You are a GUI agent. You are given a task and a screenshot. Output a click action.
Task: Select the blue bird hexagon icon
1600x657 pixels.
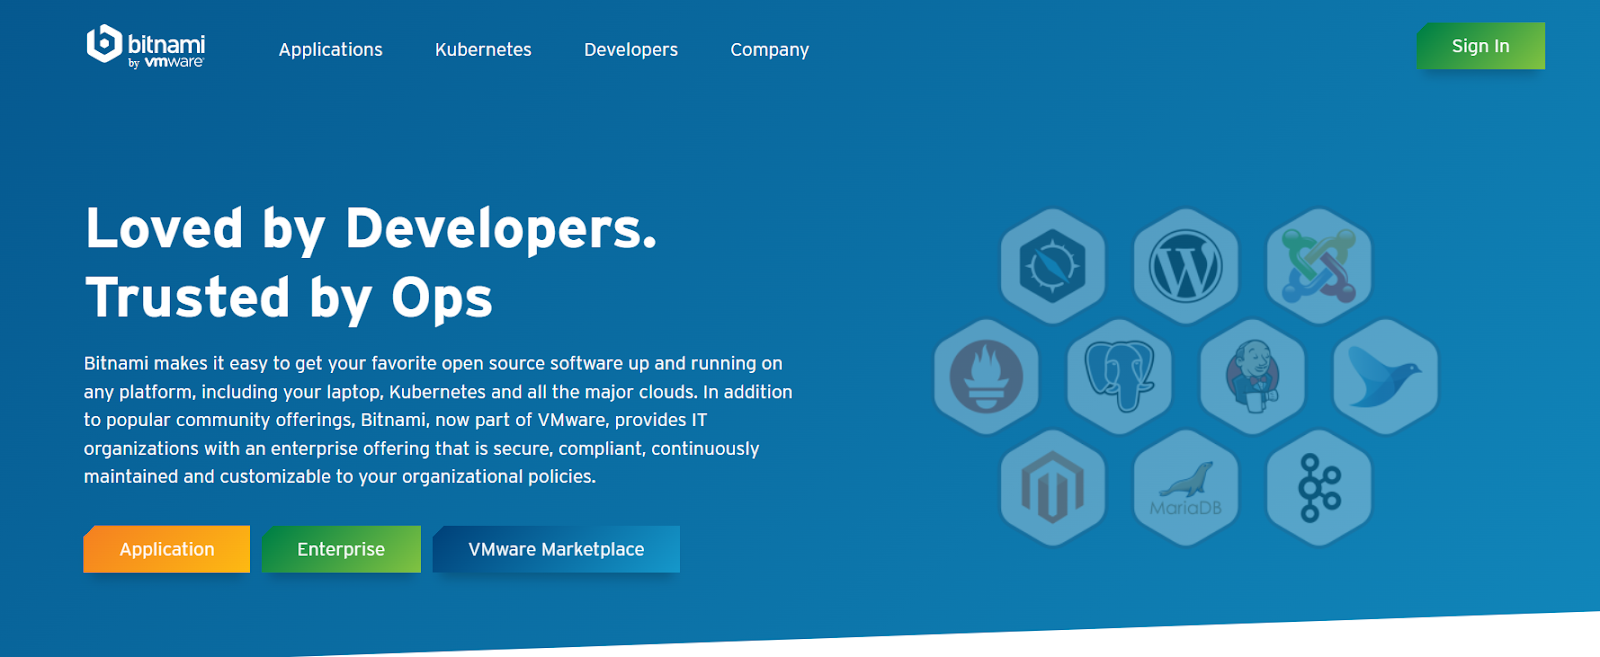coord(1386,377)
